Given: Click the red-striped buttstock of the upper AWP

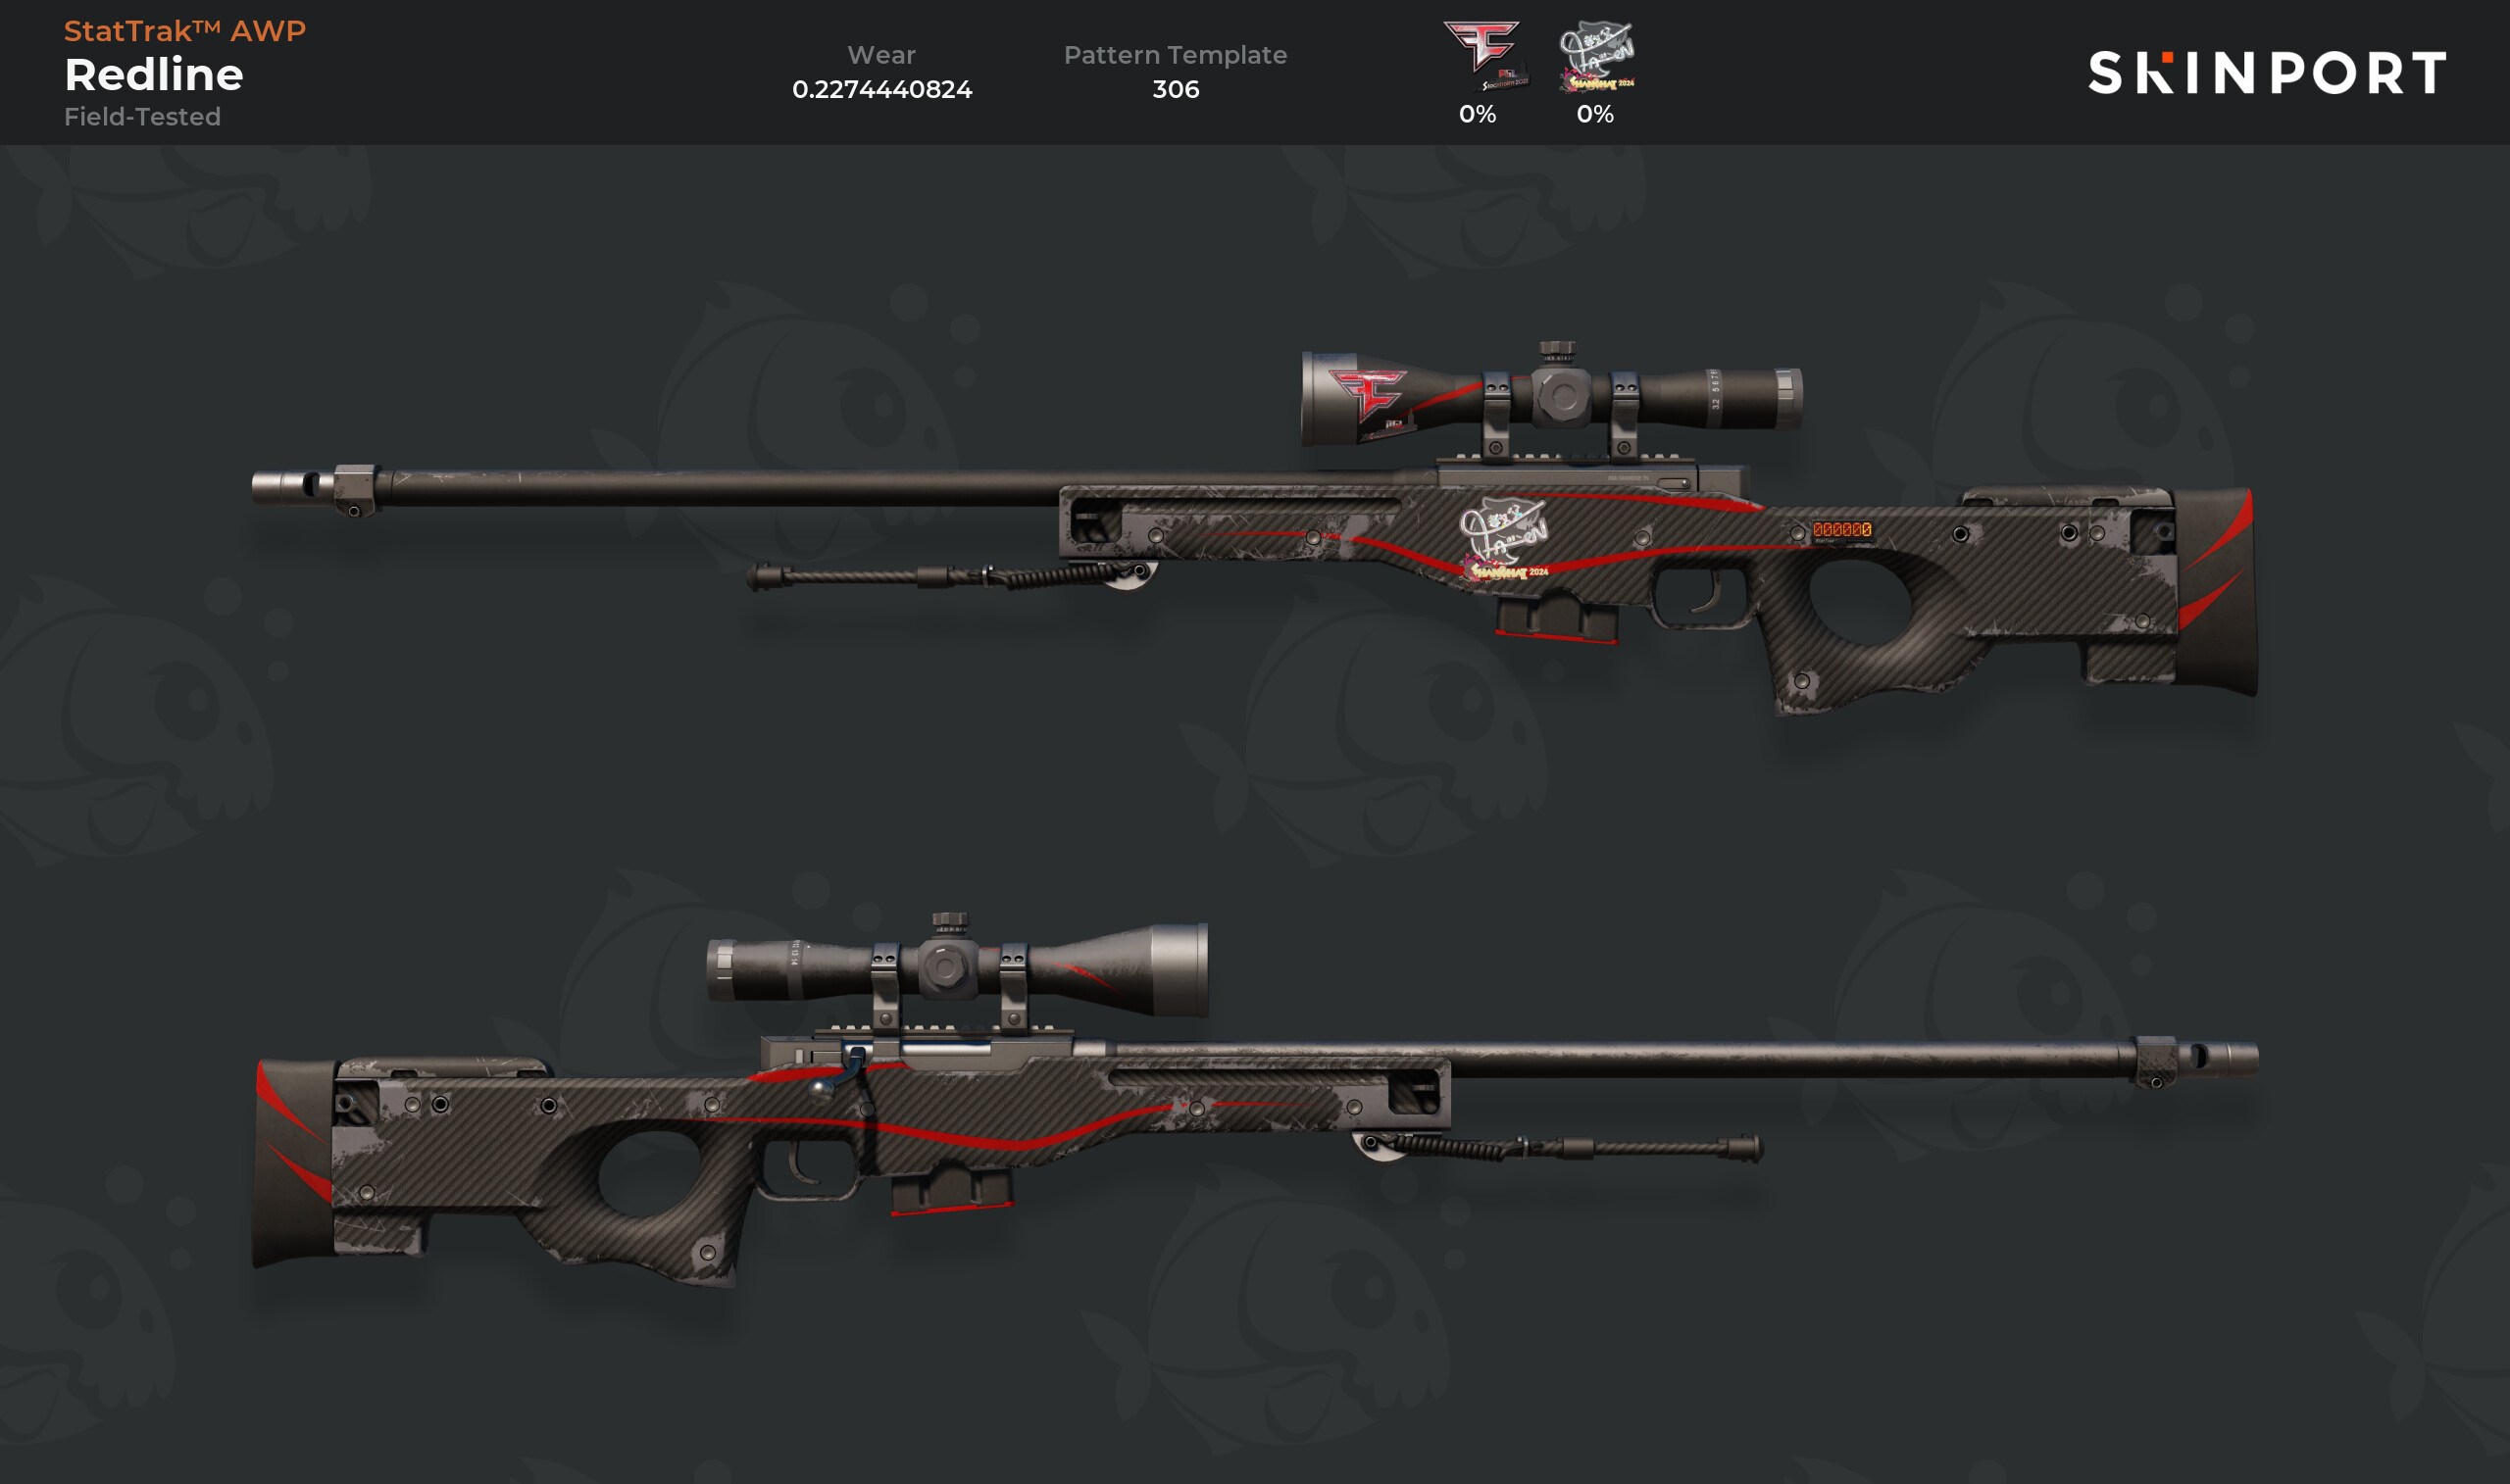Looking at the screenshot, I should coord(2216,590).
